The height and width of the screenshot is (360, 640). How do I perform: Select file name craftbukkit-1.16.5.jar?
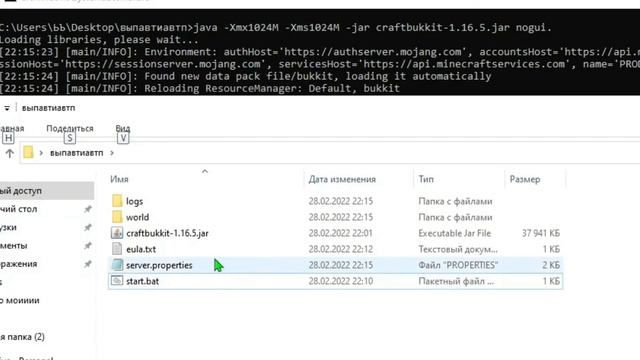(167, 233)
